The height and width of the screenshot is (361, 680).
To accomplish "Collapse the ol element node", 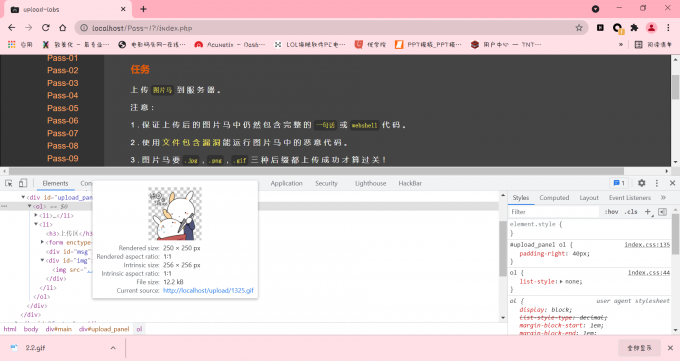I will [29, 207].
